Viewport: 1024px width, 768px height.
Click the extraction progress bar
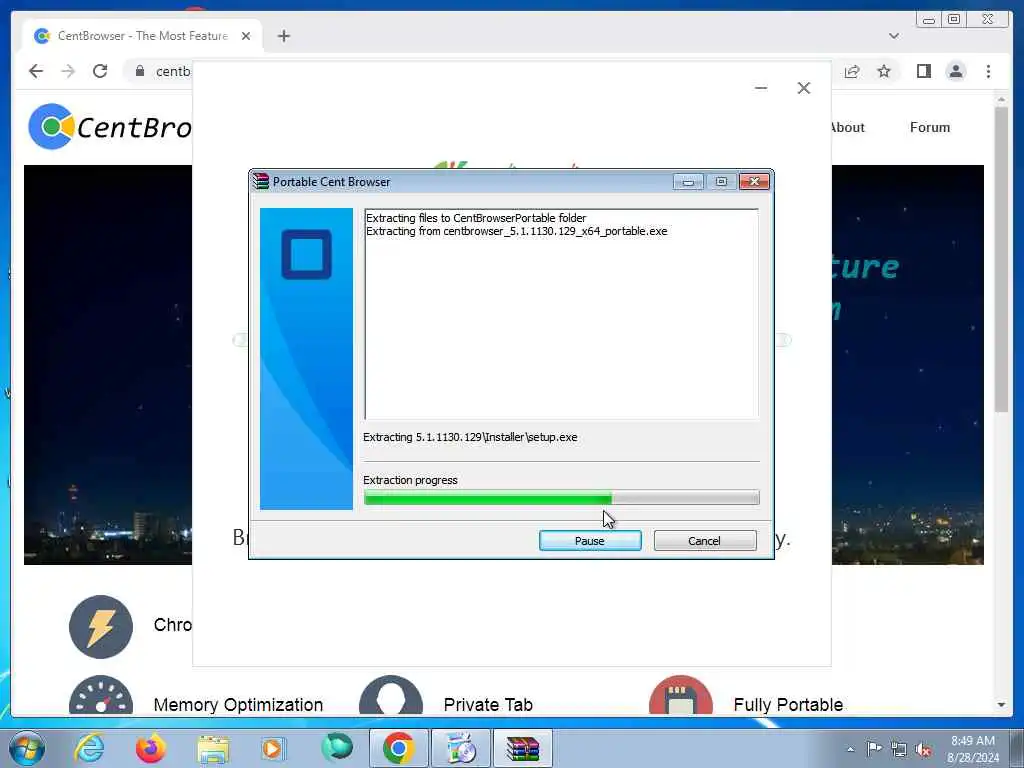tap(561, 498)
